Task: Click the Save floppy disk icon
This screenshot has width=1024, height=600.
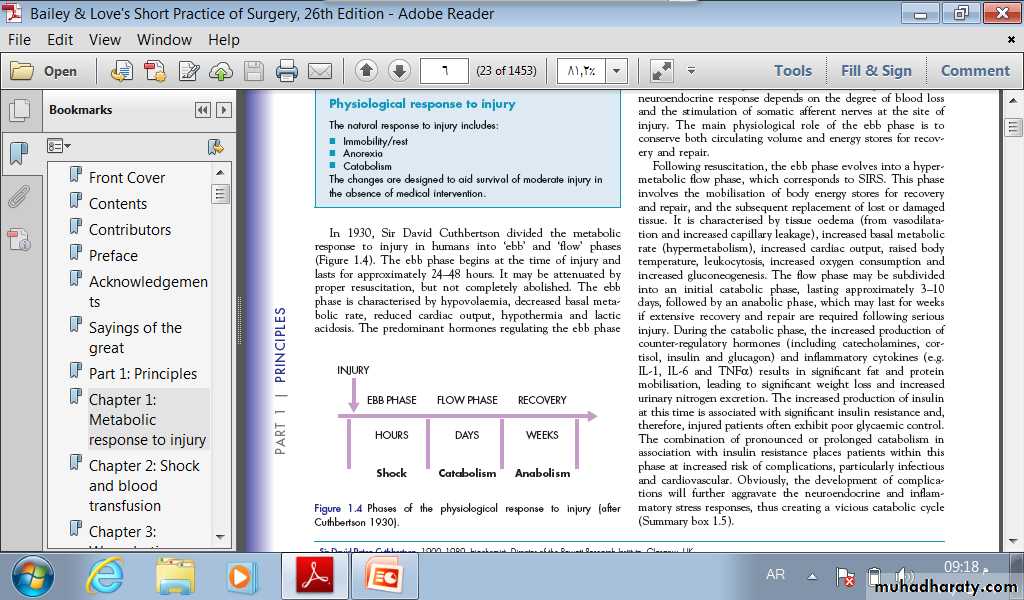Action: [254, 71]
